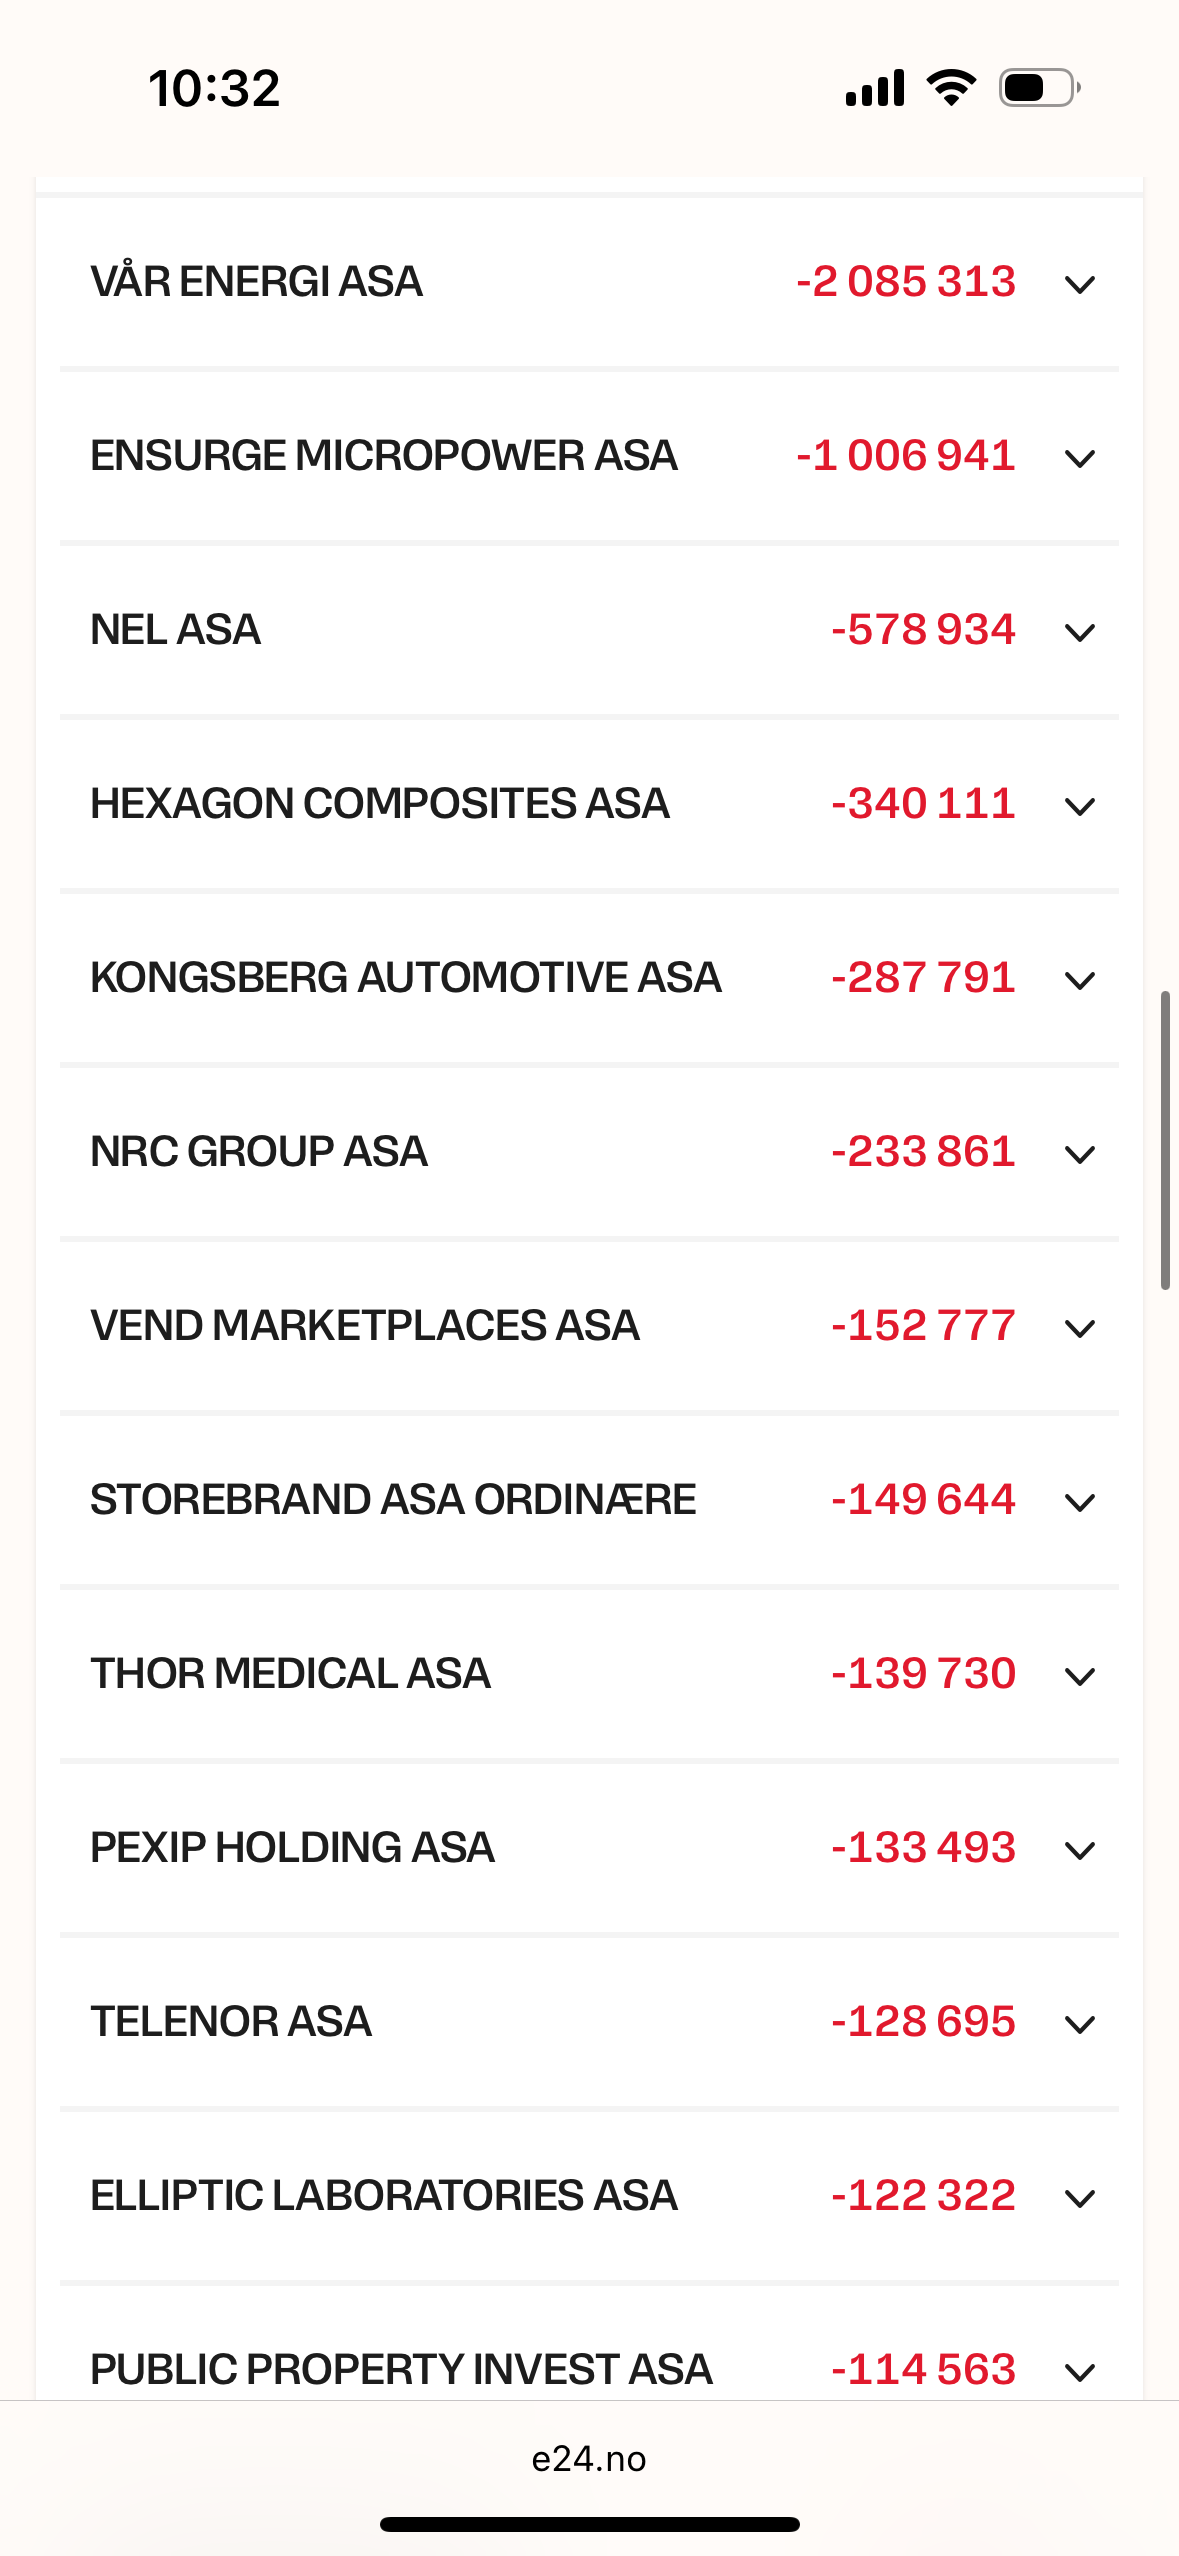Expand HEXAGON COMPOSITES ASA chevron
Viewport: 1179px width, 2556px height.
pos(1080,807)
